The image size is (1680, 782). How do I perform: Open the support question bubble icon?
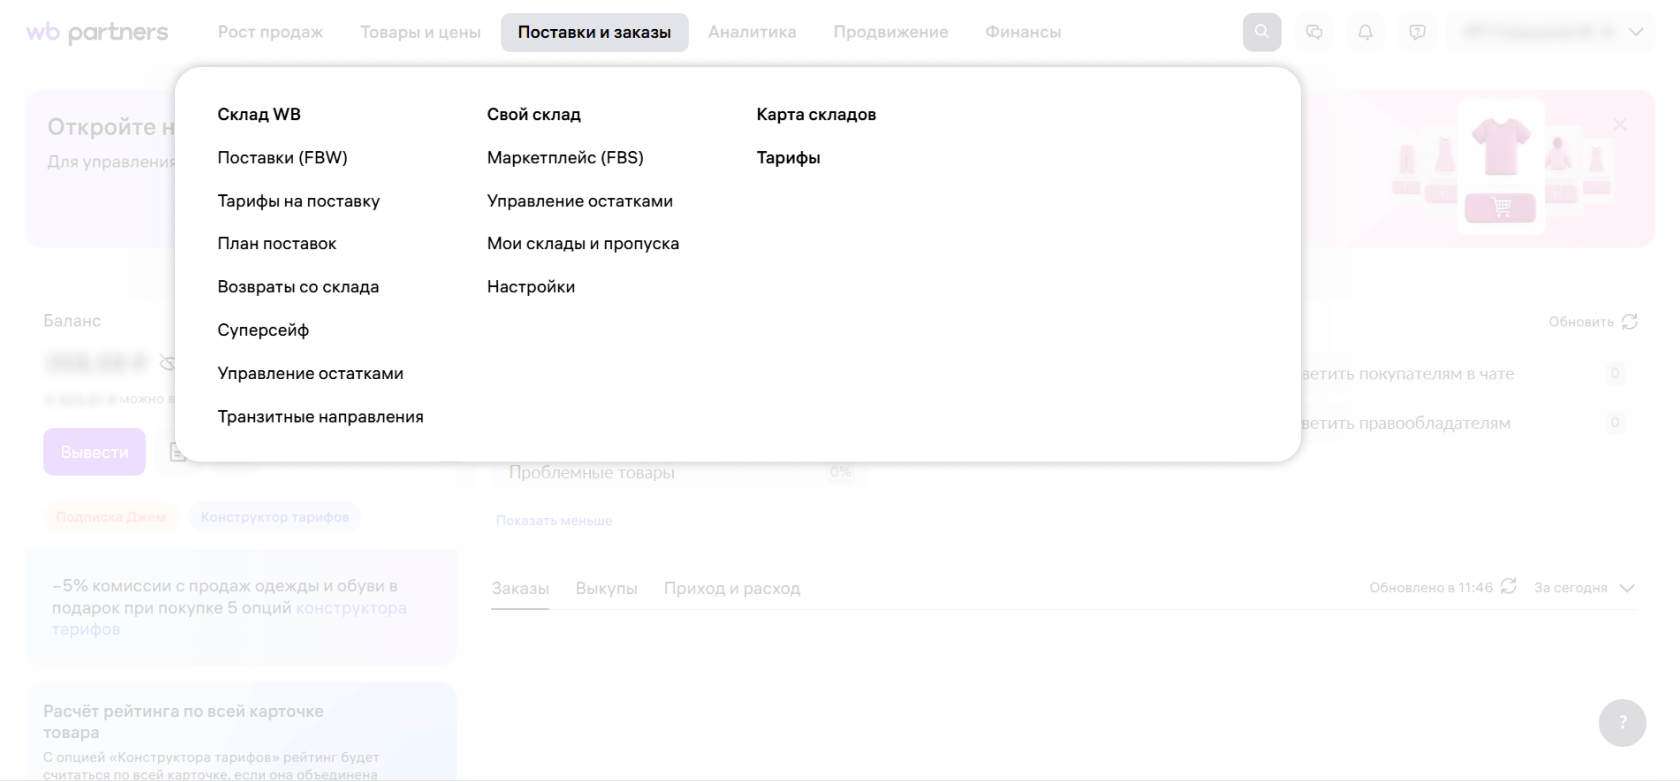tap(1417, 32)
